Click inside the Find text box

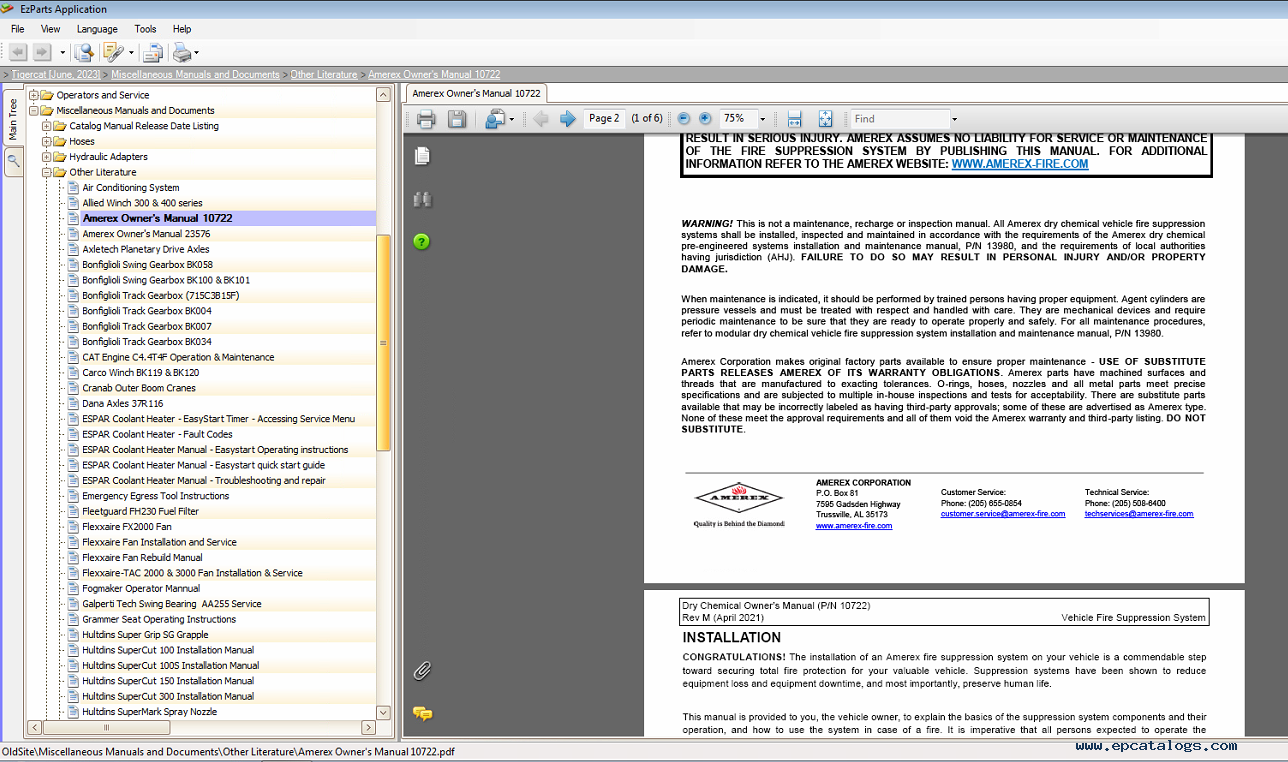(x=898, y=119)
